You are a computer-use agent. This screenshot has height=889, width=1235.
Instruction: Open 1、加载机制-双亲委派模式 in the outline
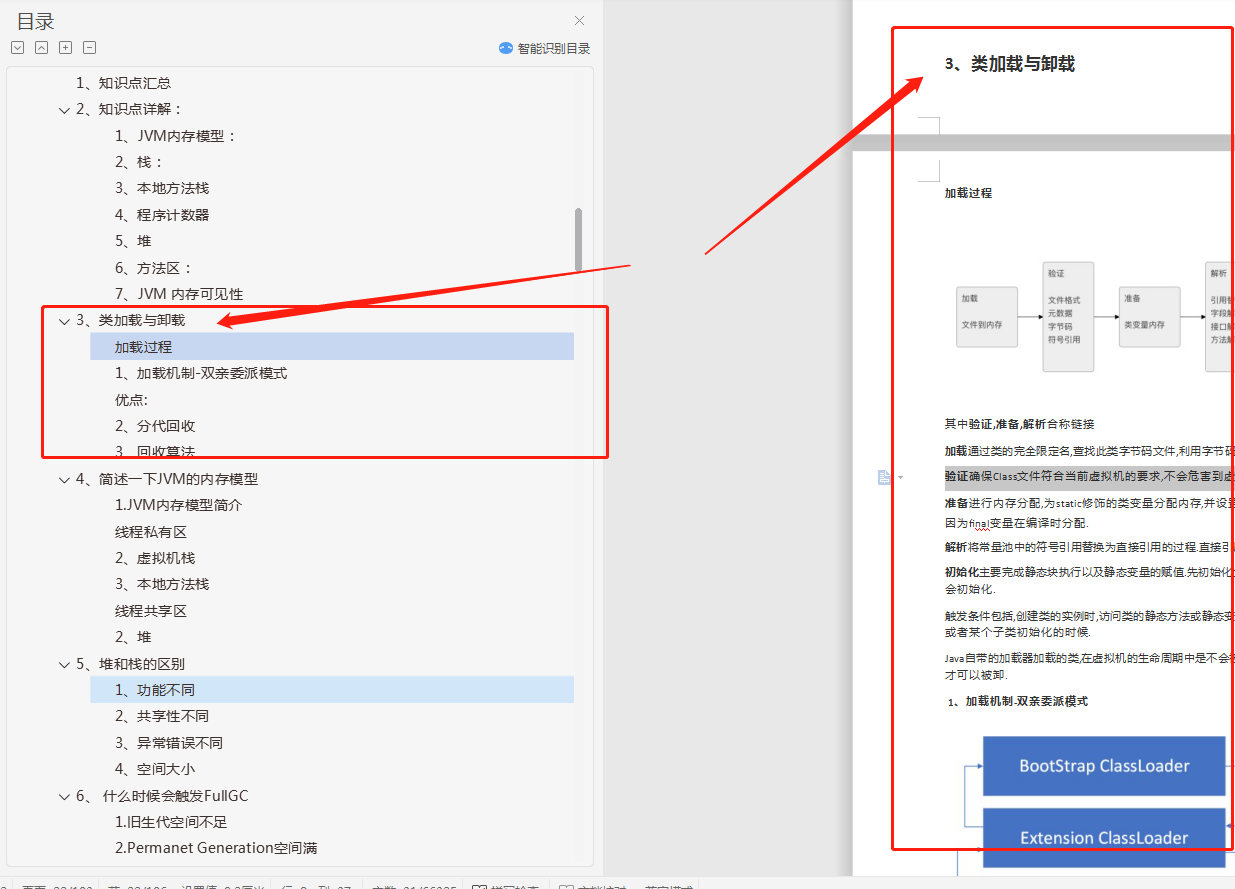(x=201, y=373)
